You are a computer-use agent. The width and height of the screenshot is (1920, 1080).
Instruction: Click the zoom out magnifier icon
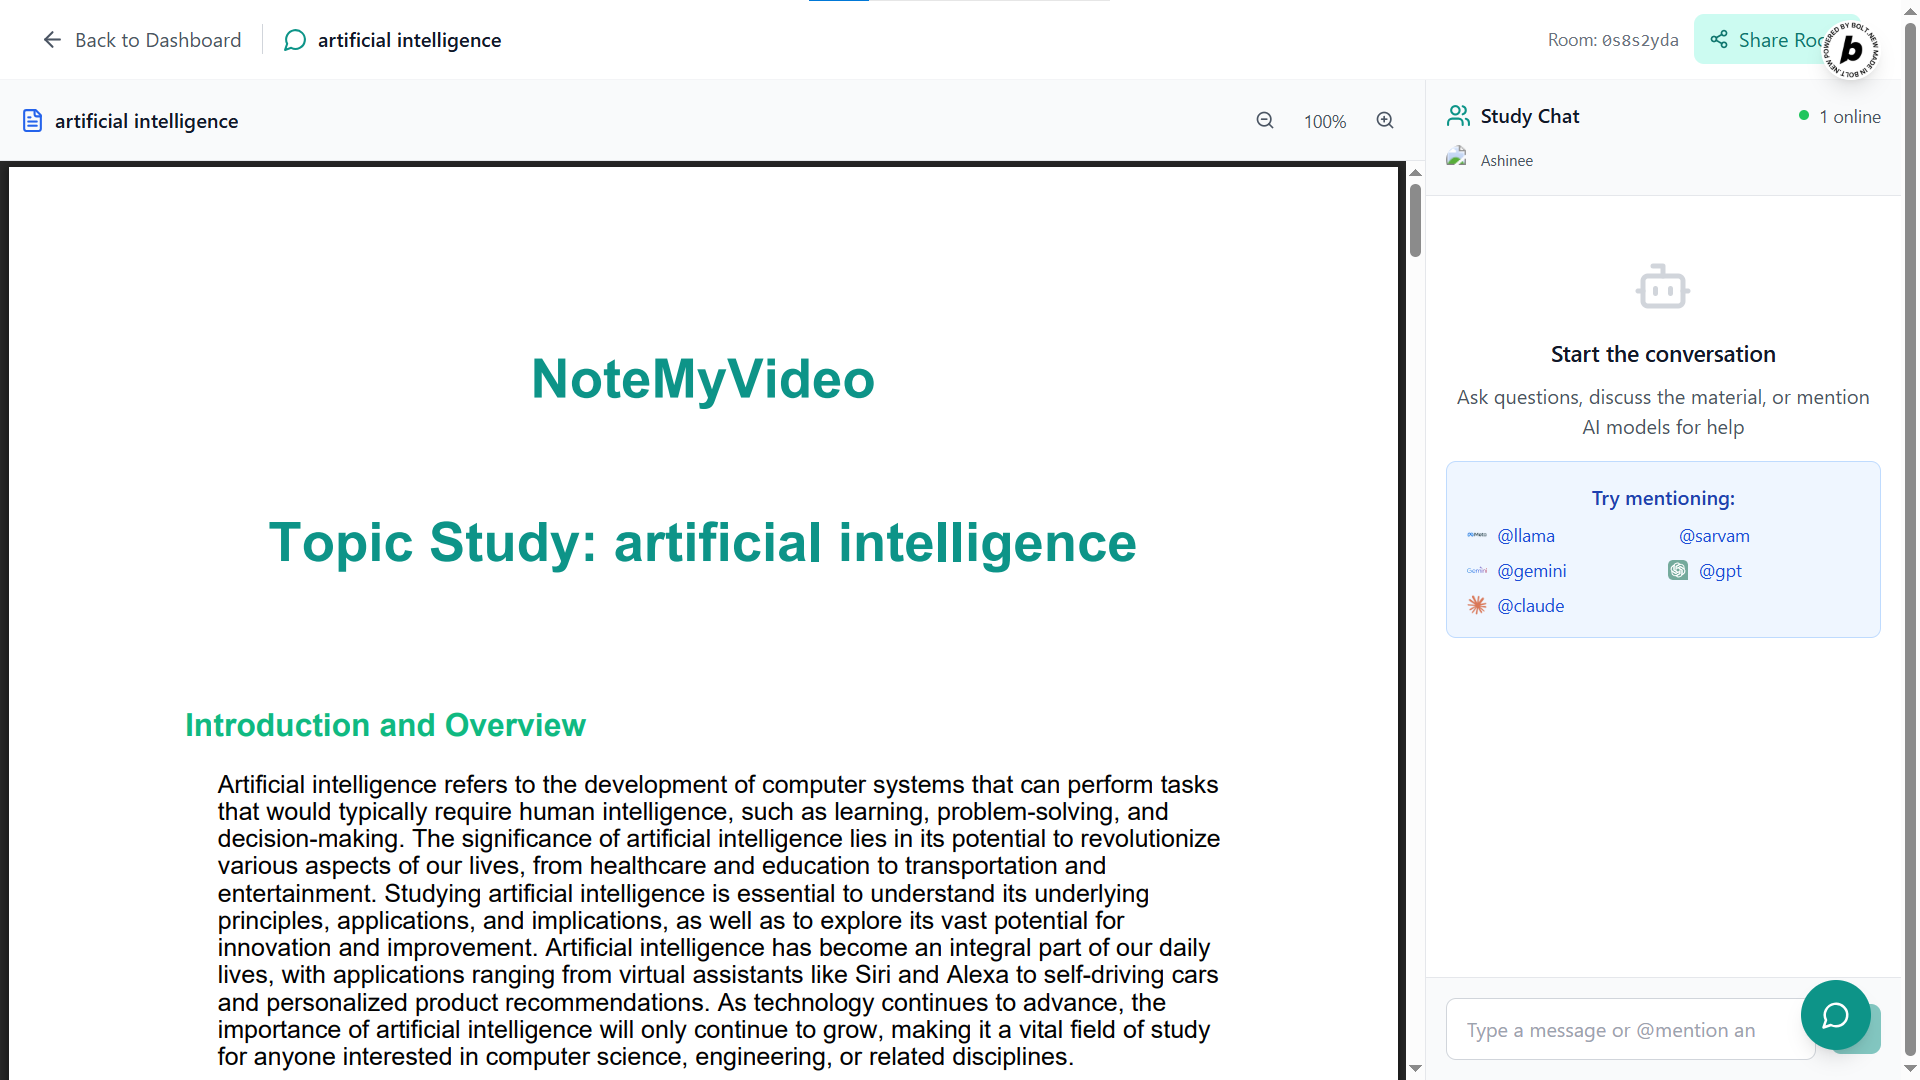1265,121
